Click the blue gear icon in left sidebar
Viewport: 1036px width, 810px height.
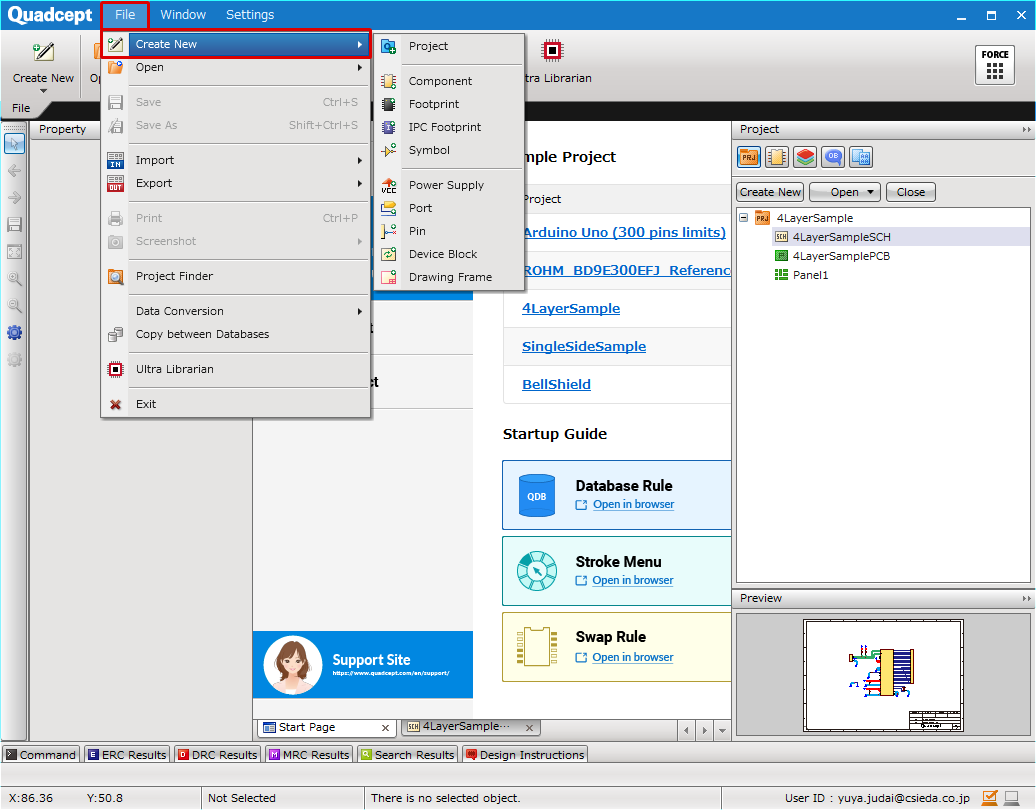(14, 333)
